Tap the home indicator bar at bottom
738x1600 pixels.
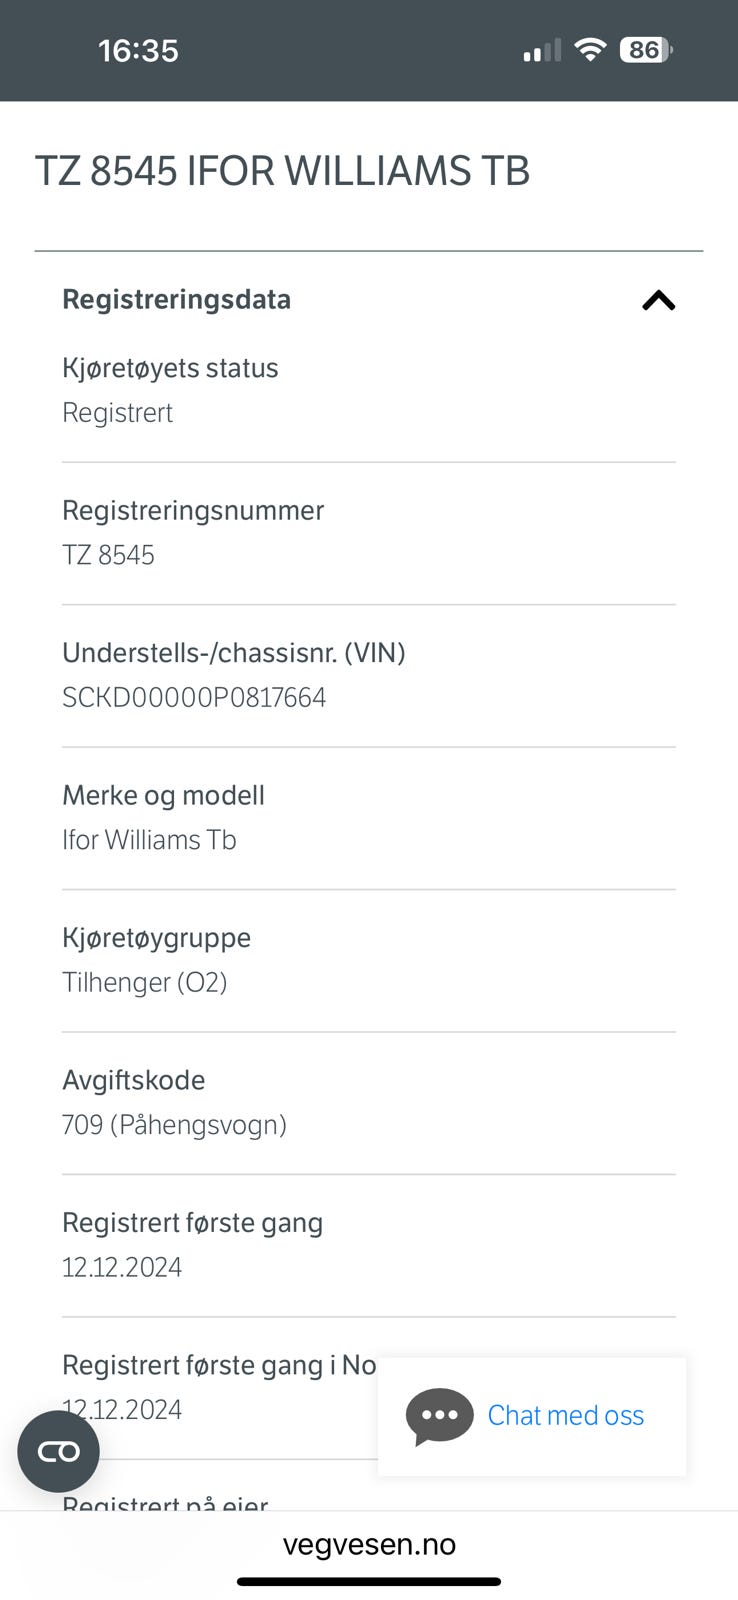369,1581
